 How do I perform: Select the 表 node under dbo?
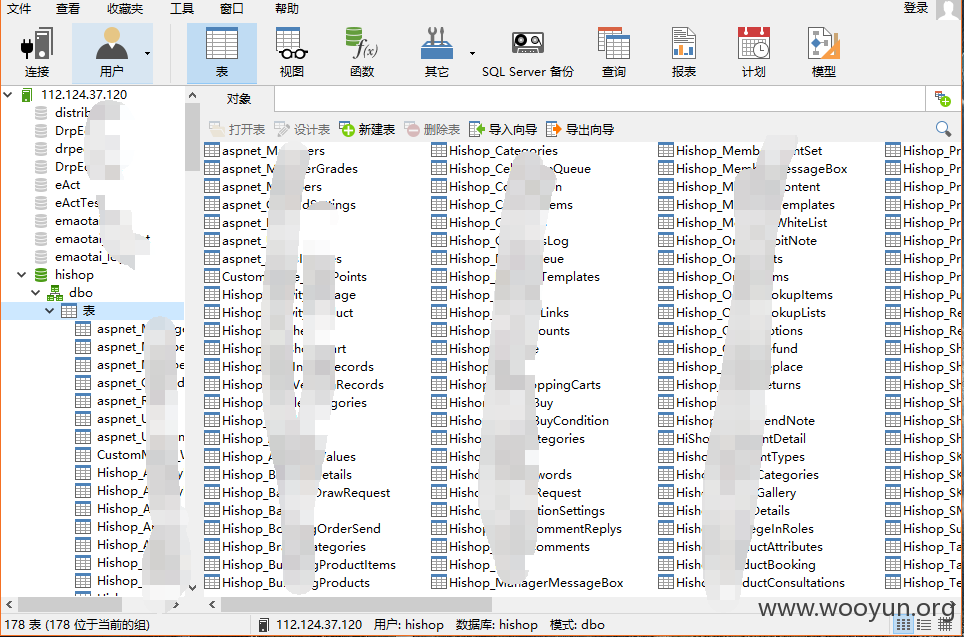click(89, 311)
